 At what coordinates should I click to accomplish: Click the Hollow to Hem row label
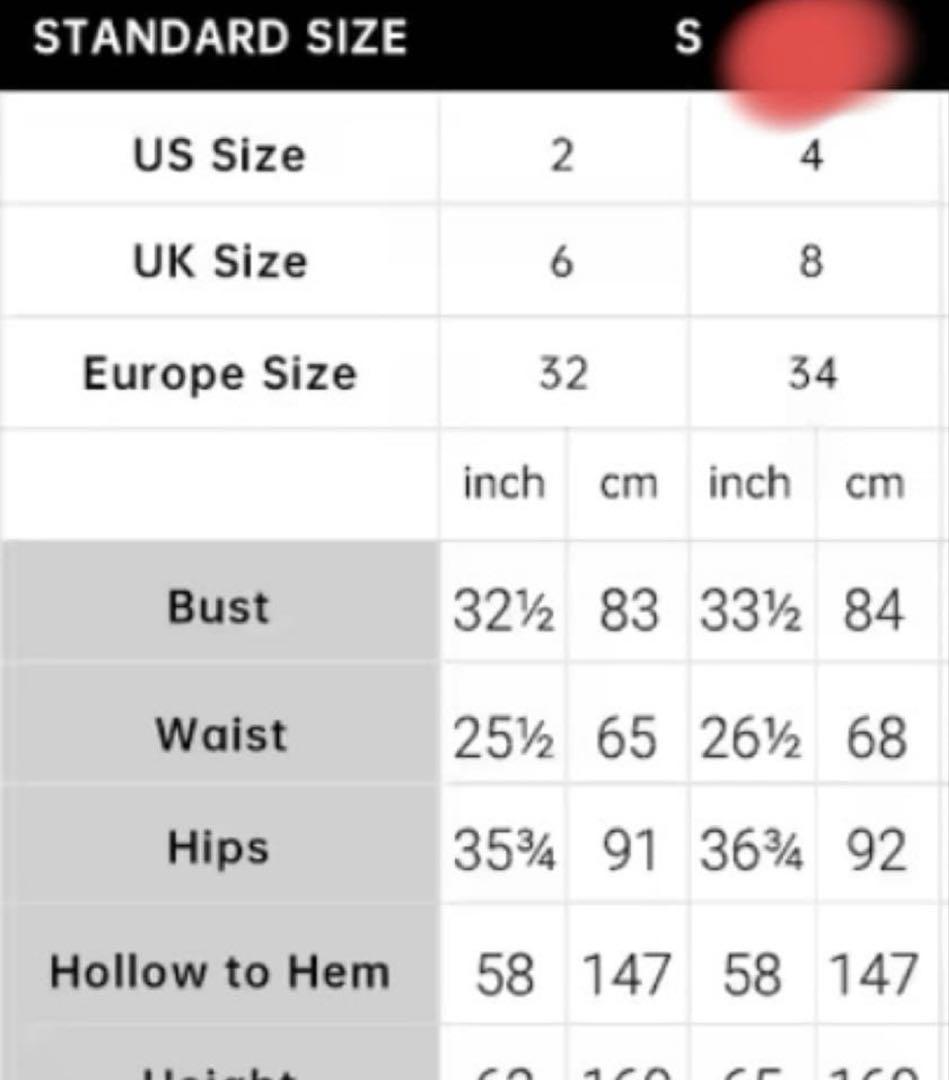219,971
